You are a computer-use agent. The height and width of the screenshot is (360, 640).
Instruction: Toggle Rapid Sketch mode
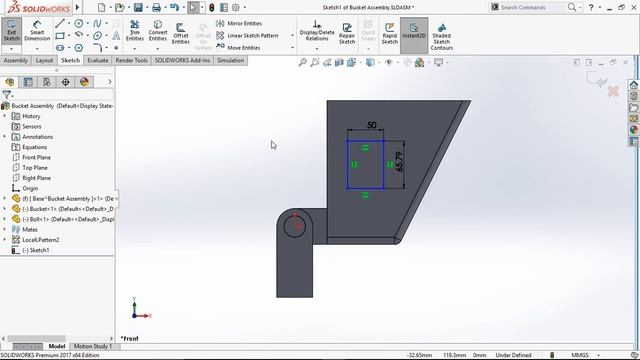pos(389,33)
